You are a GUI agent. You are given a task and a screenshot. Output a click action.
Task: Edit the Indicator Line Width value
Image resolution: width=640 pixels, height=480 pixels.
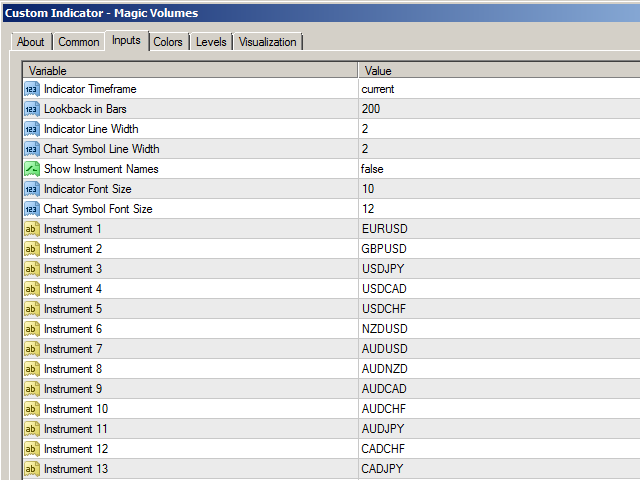(x=499, y=129)
